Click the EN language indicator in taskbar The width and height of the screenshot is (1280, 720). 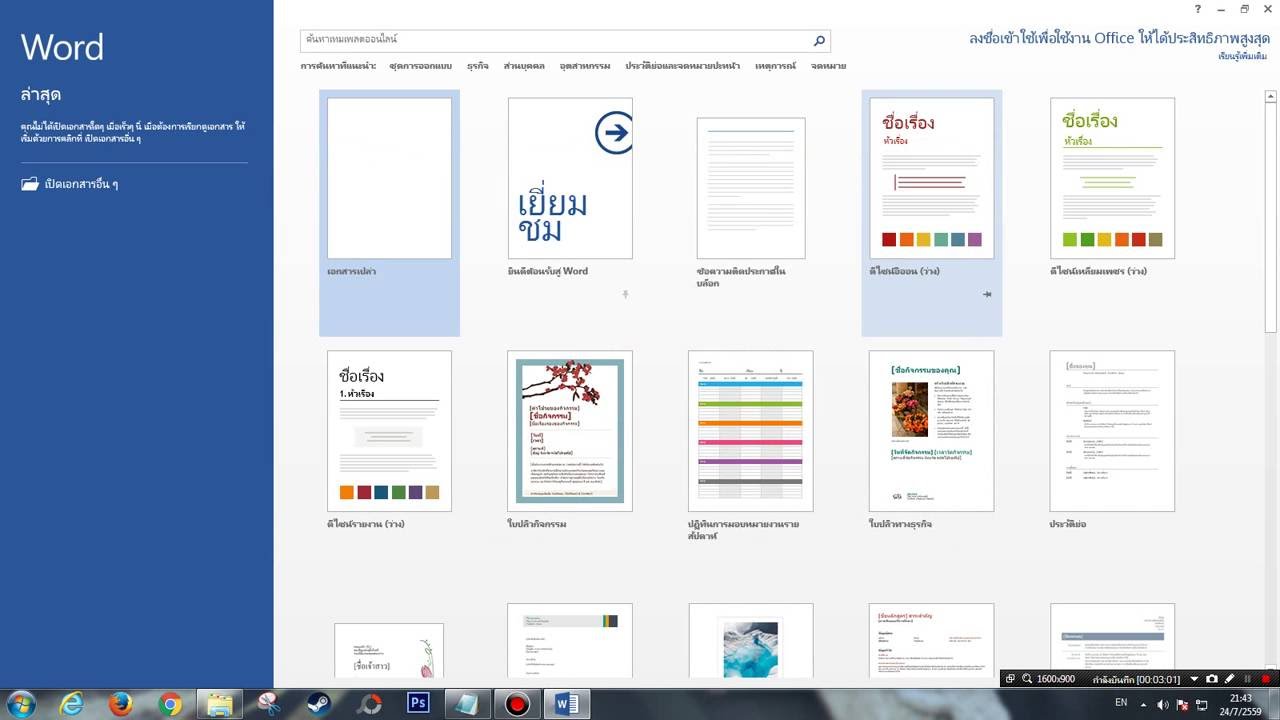pyautogui.click(x=1121, y=703)
